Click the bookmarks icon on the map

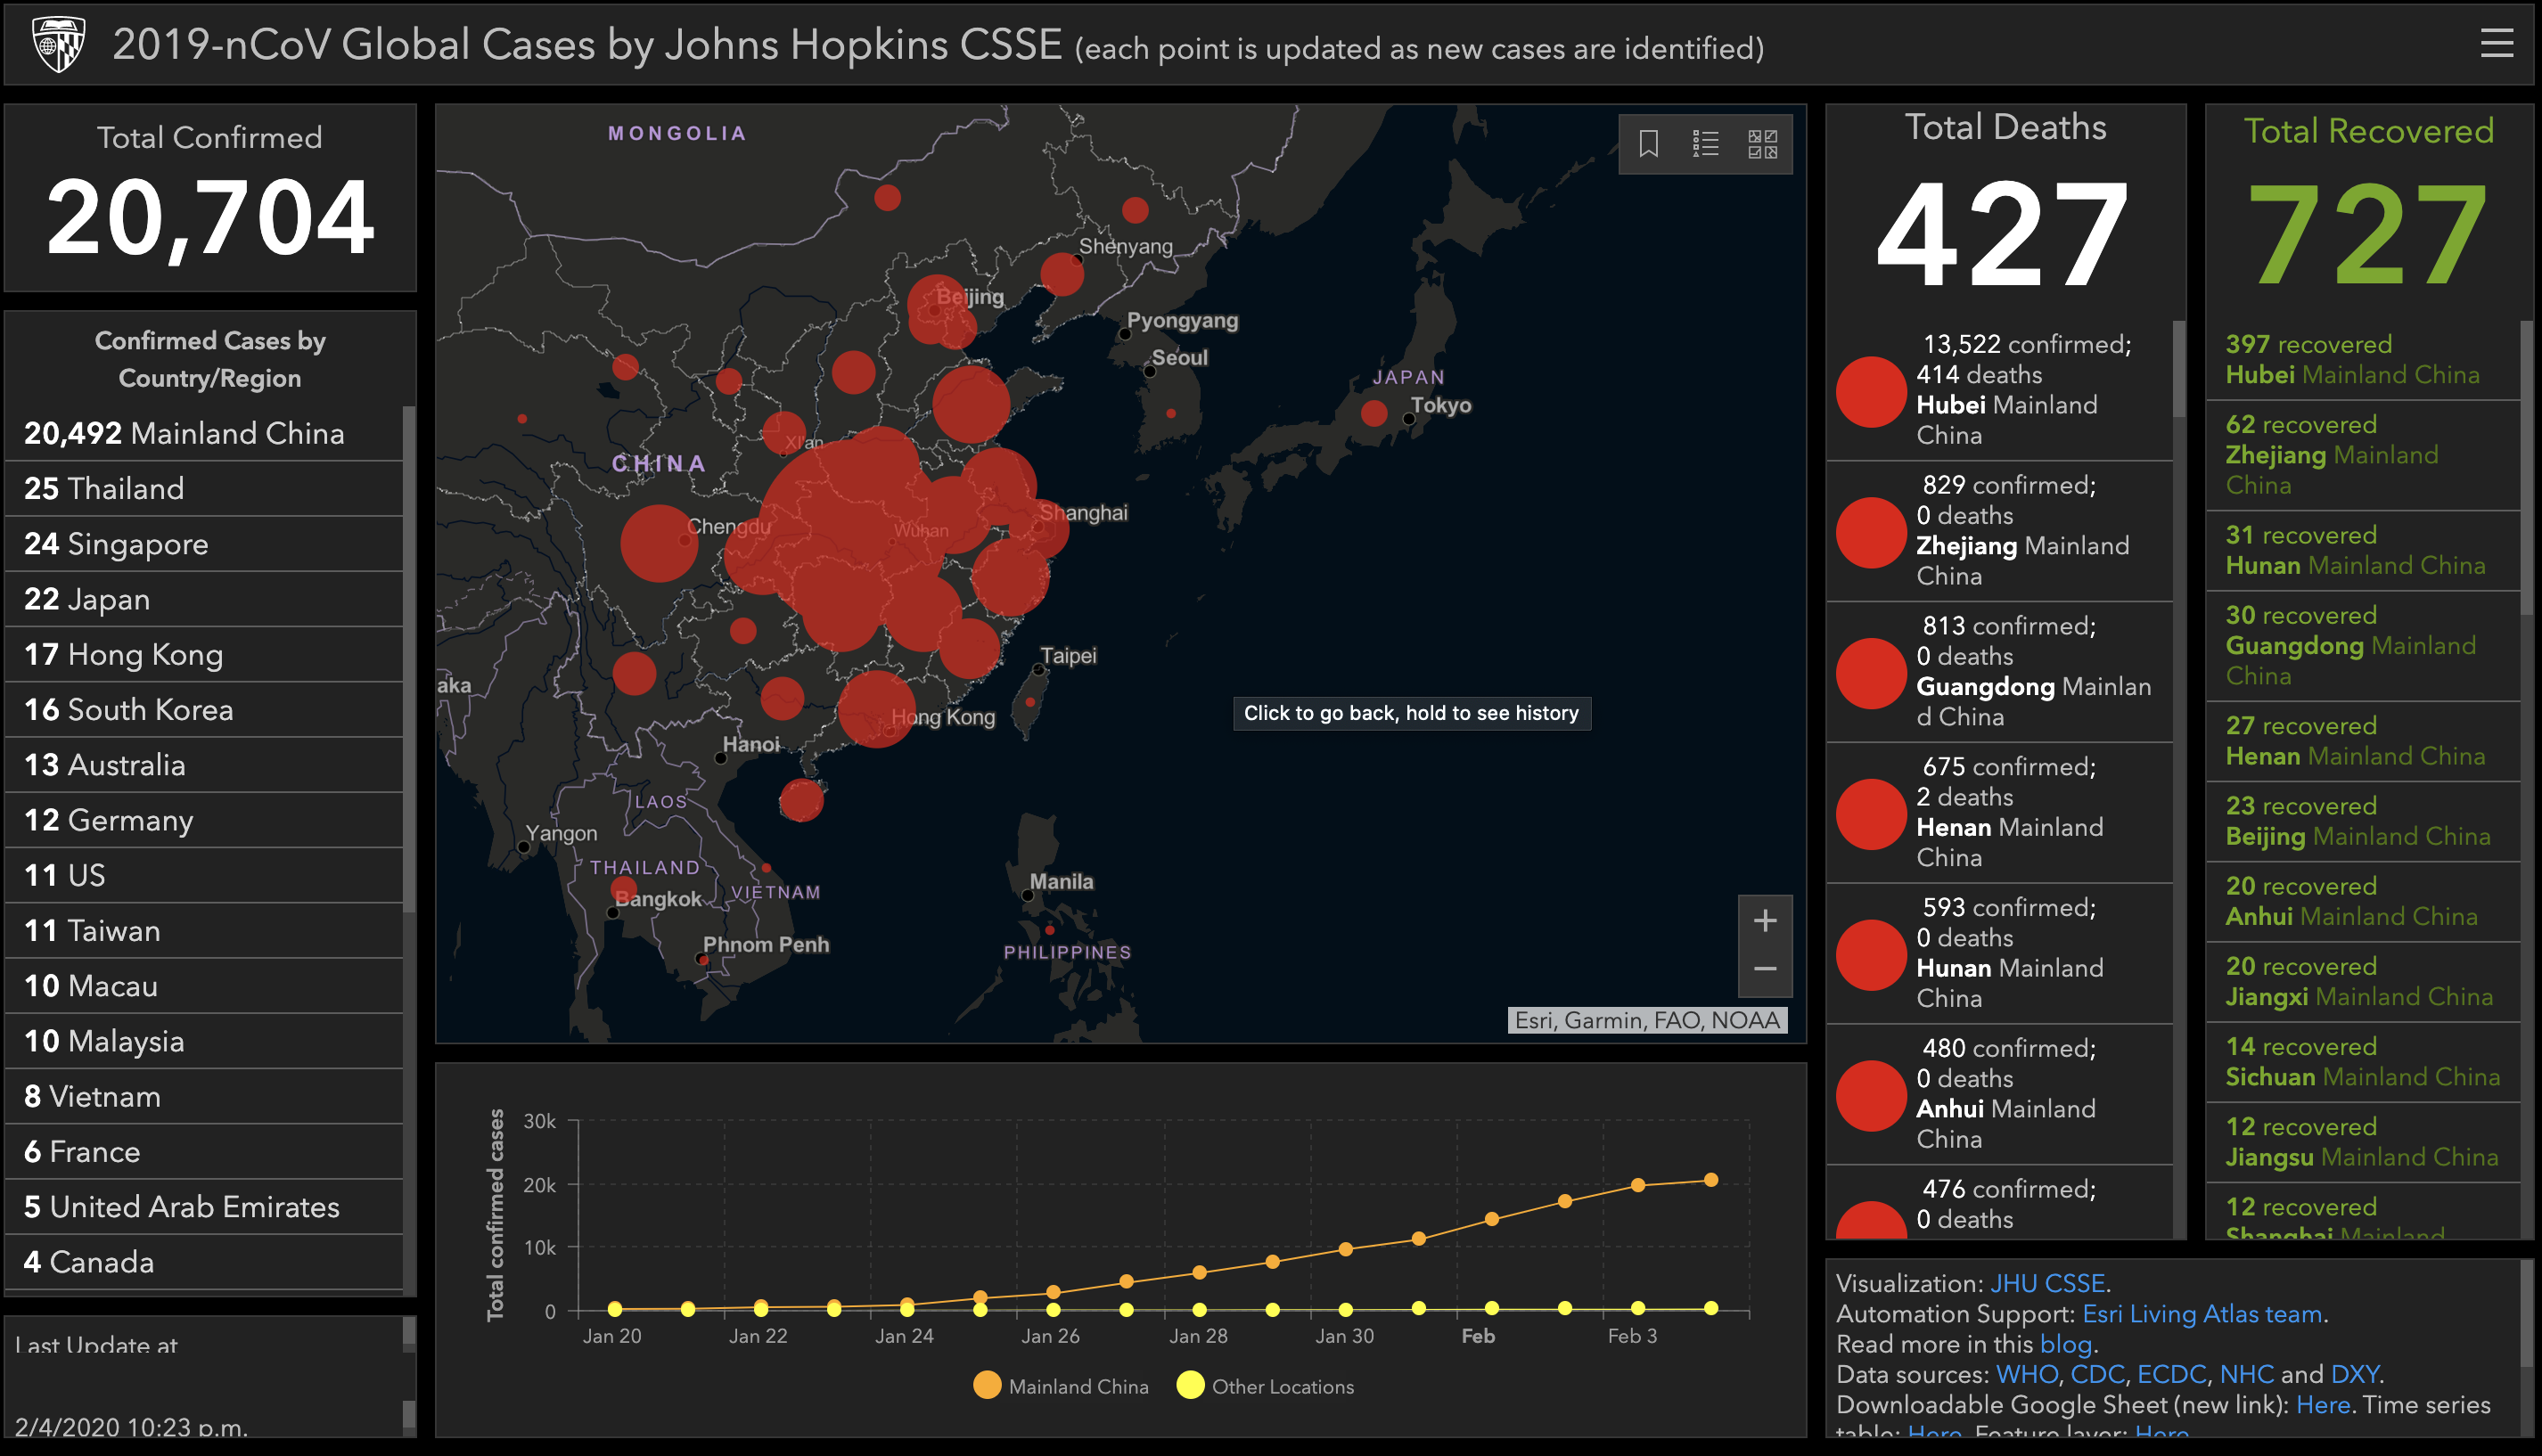click(1649, 143)
